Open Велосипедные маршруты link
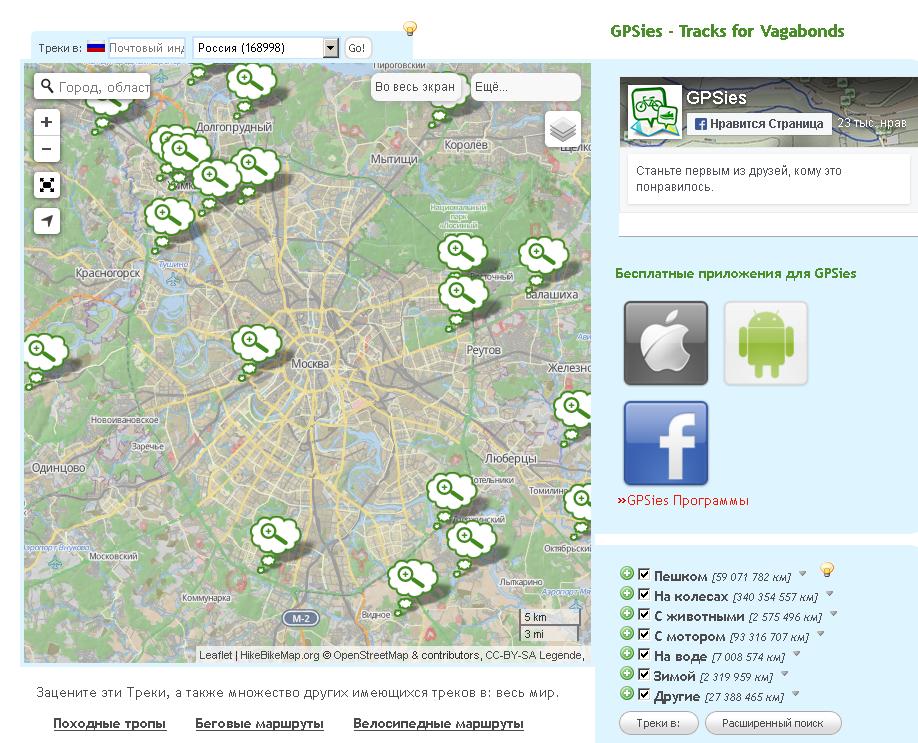Viewport: 918px width, 743px height. tap(439, 724)
